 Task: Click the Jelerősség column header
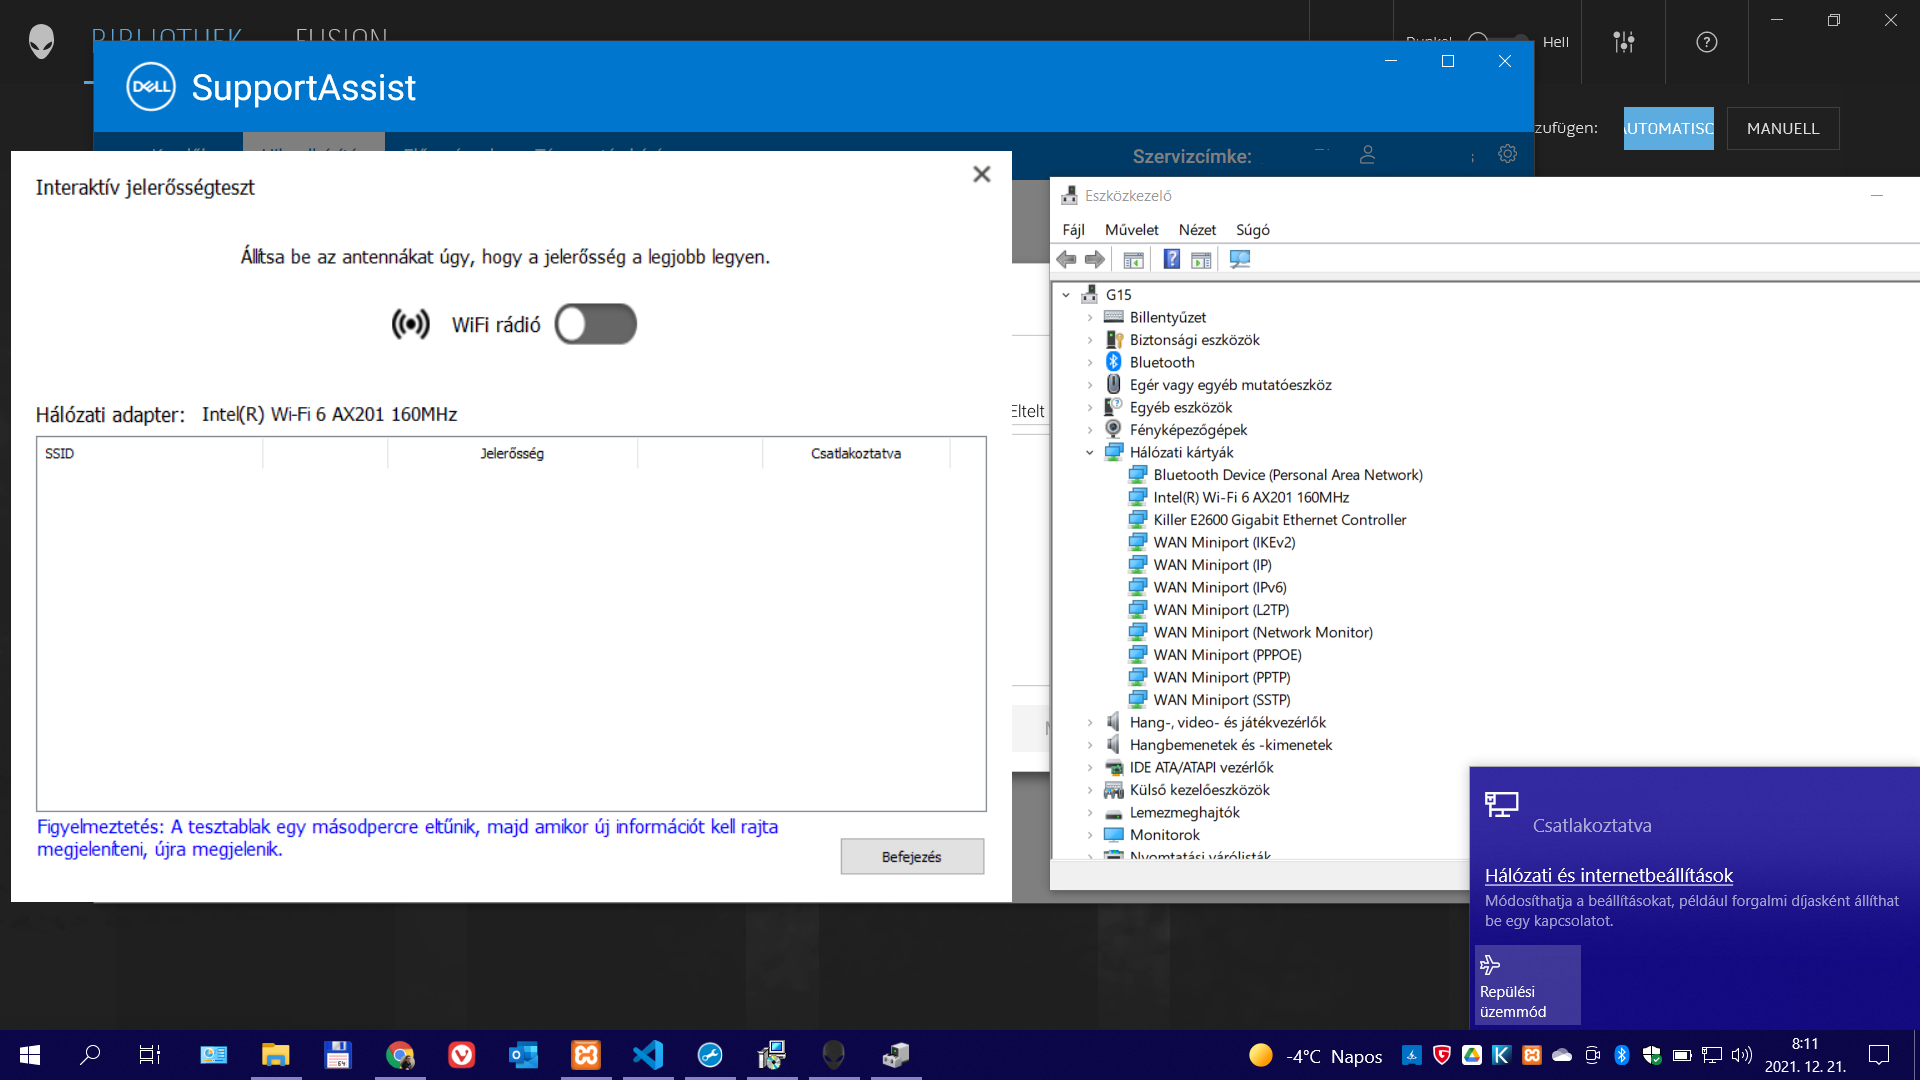pos(512,453)
